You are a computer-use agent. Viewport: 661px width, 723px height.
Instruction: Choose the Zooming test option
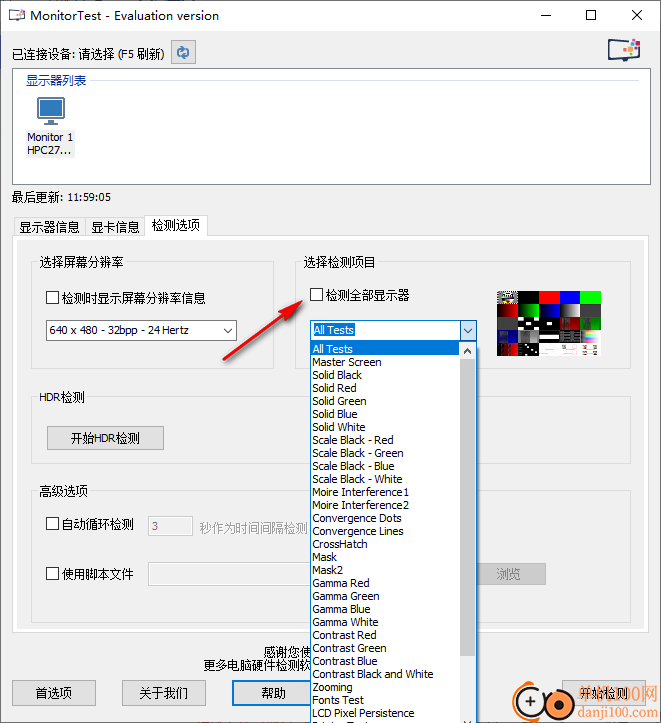coord(385,687)
